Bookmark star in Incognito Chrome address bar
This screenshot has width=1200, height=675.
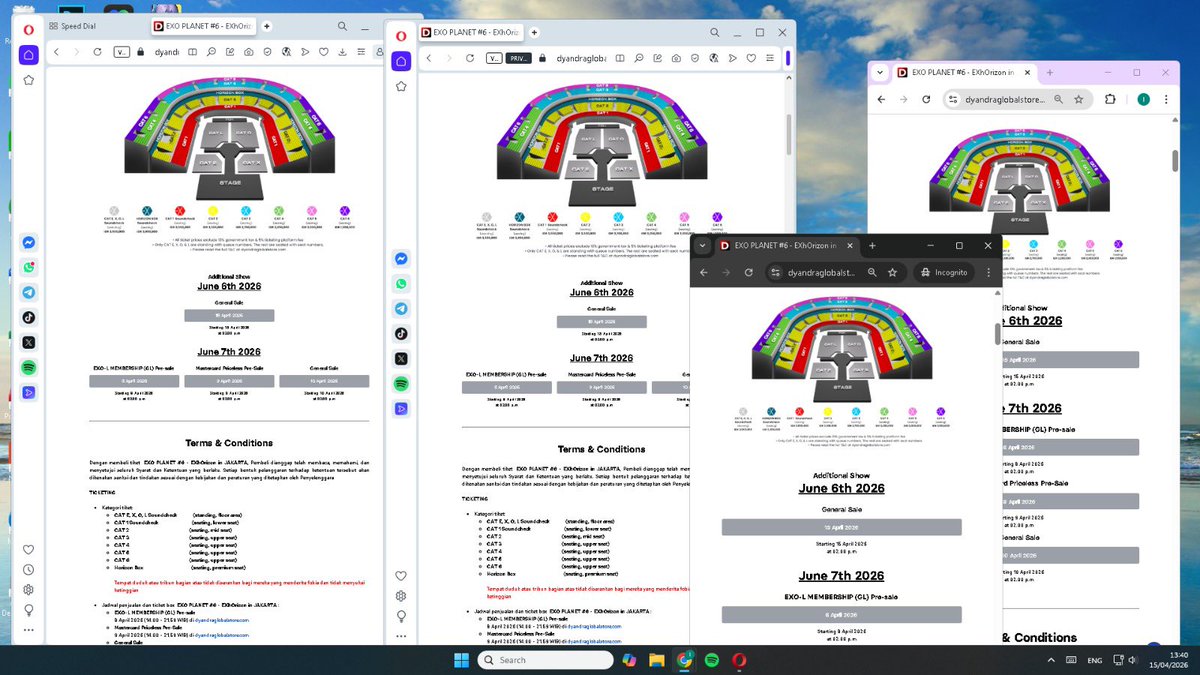point(892,272)
